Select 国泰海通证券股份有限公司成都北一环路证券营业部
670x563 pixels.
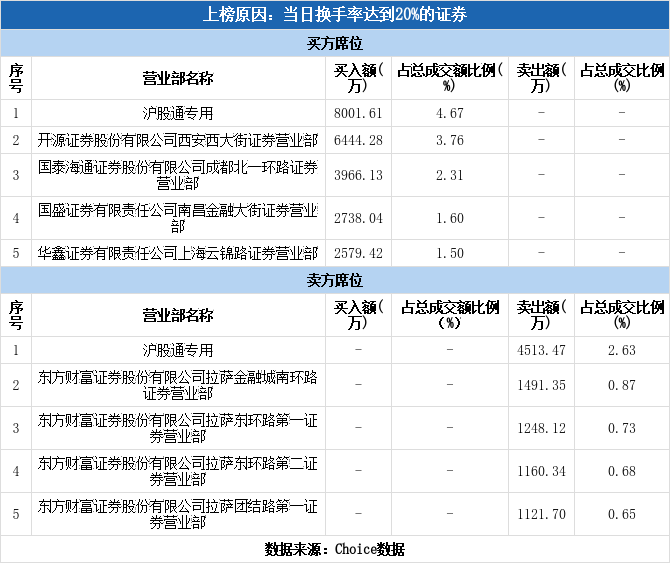[x=178, y=175]
